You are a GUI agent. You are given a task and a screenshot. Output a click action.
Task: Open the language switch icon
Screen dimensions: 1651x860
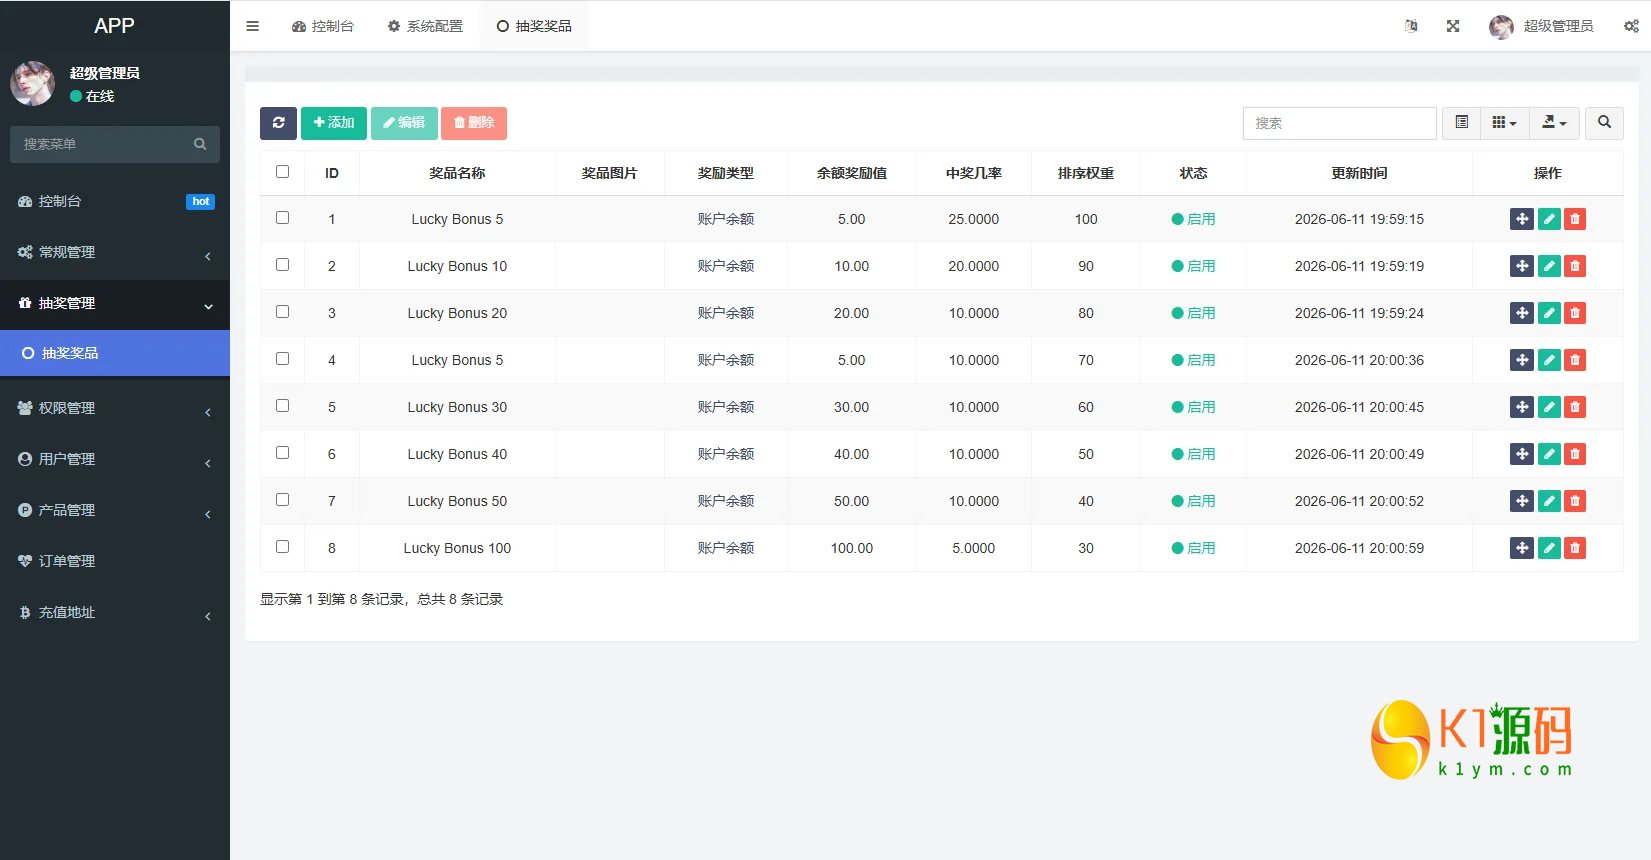click(1411, 26)
